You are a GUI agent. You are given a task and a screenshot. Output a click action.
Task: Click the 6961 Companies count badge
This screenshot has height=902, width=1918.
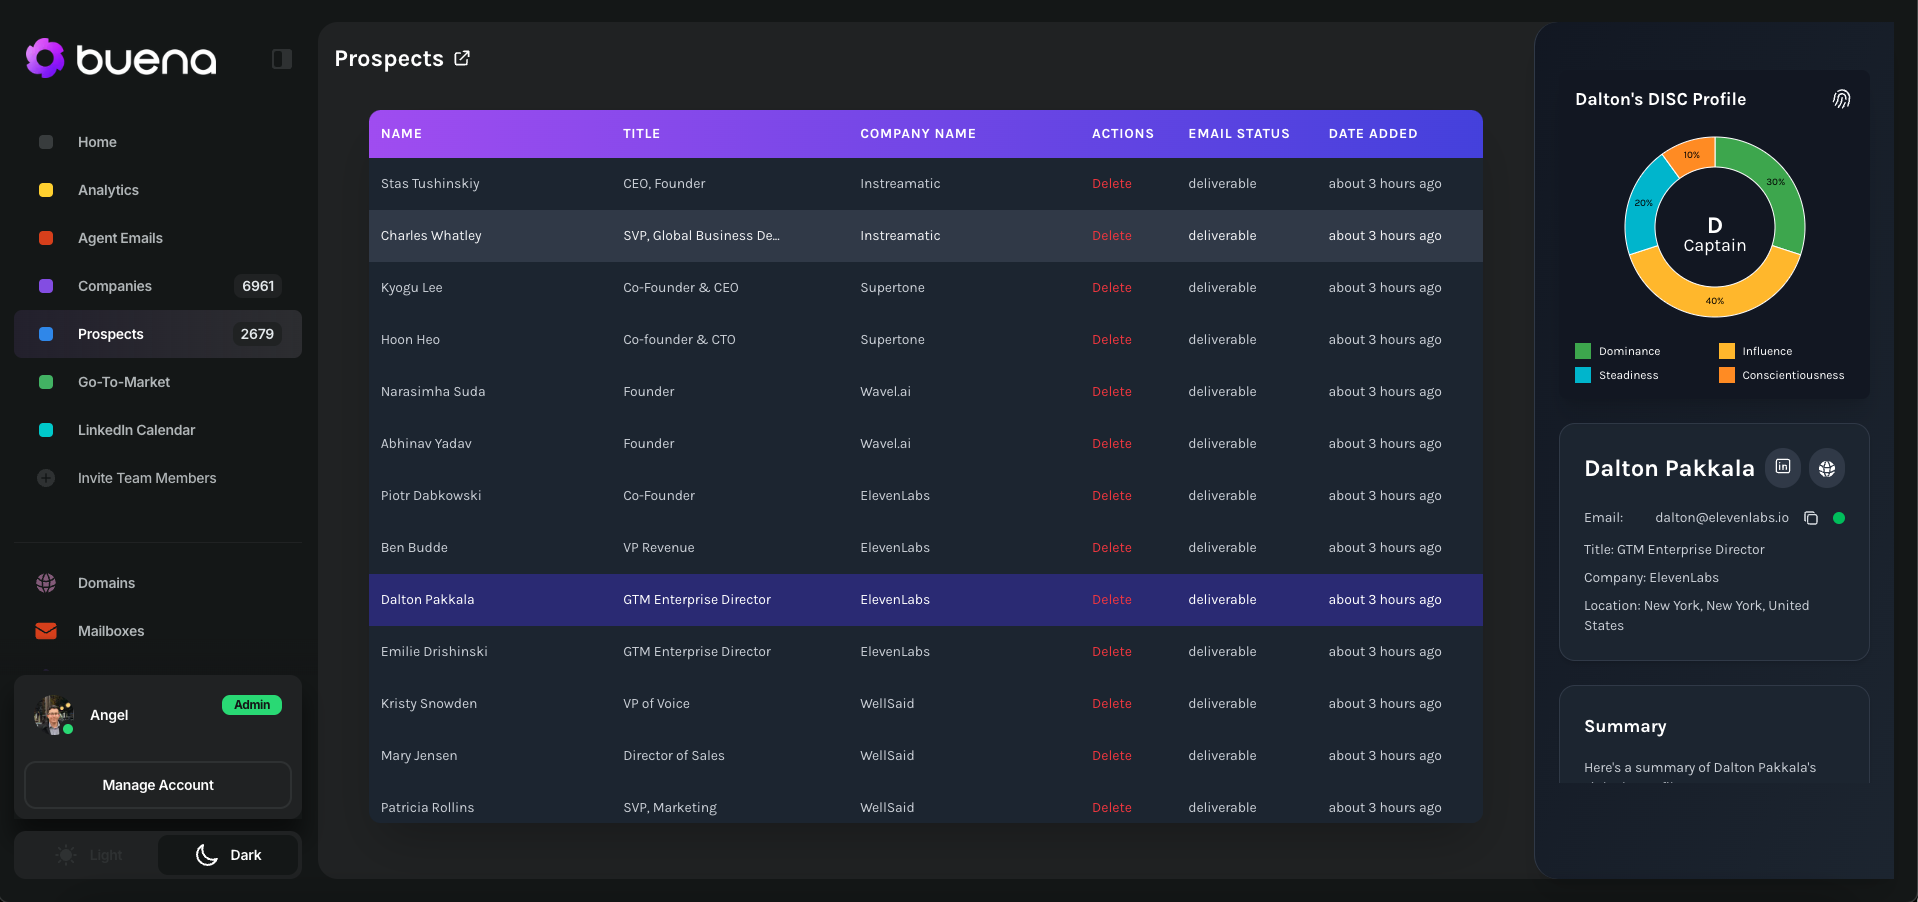(258, 286)
